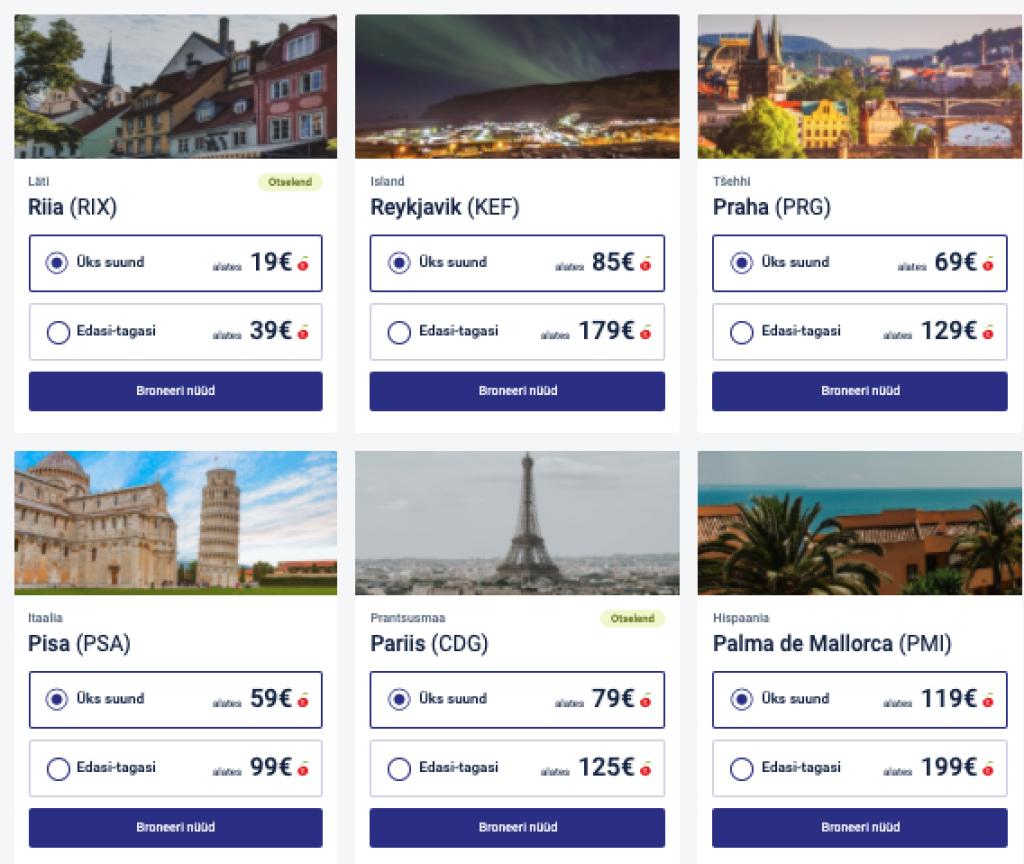Select Edasi-tagasi radio for Riia
Viewport: 1024px width, 864px height.
click(x=58, y=332)
